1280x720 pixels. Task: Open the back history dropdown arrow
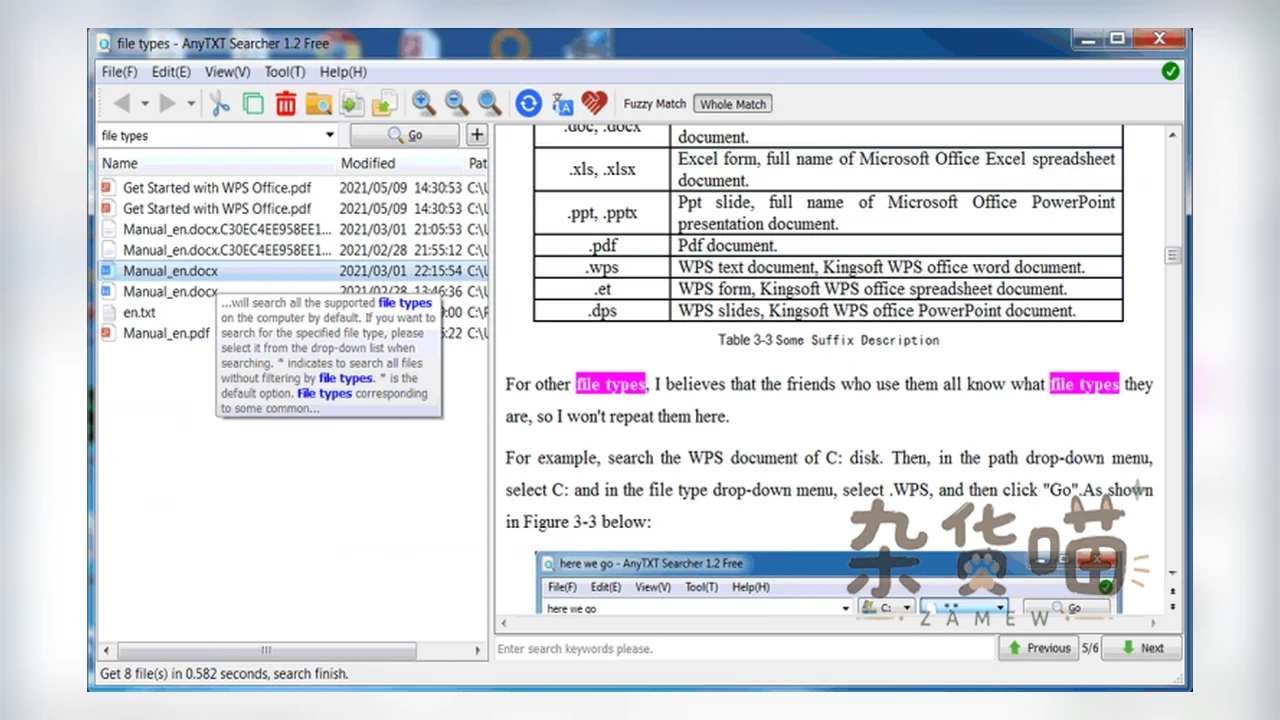click(144, 104)
